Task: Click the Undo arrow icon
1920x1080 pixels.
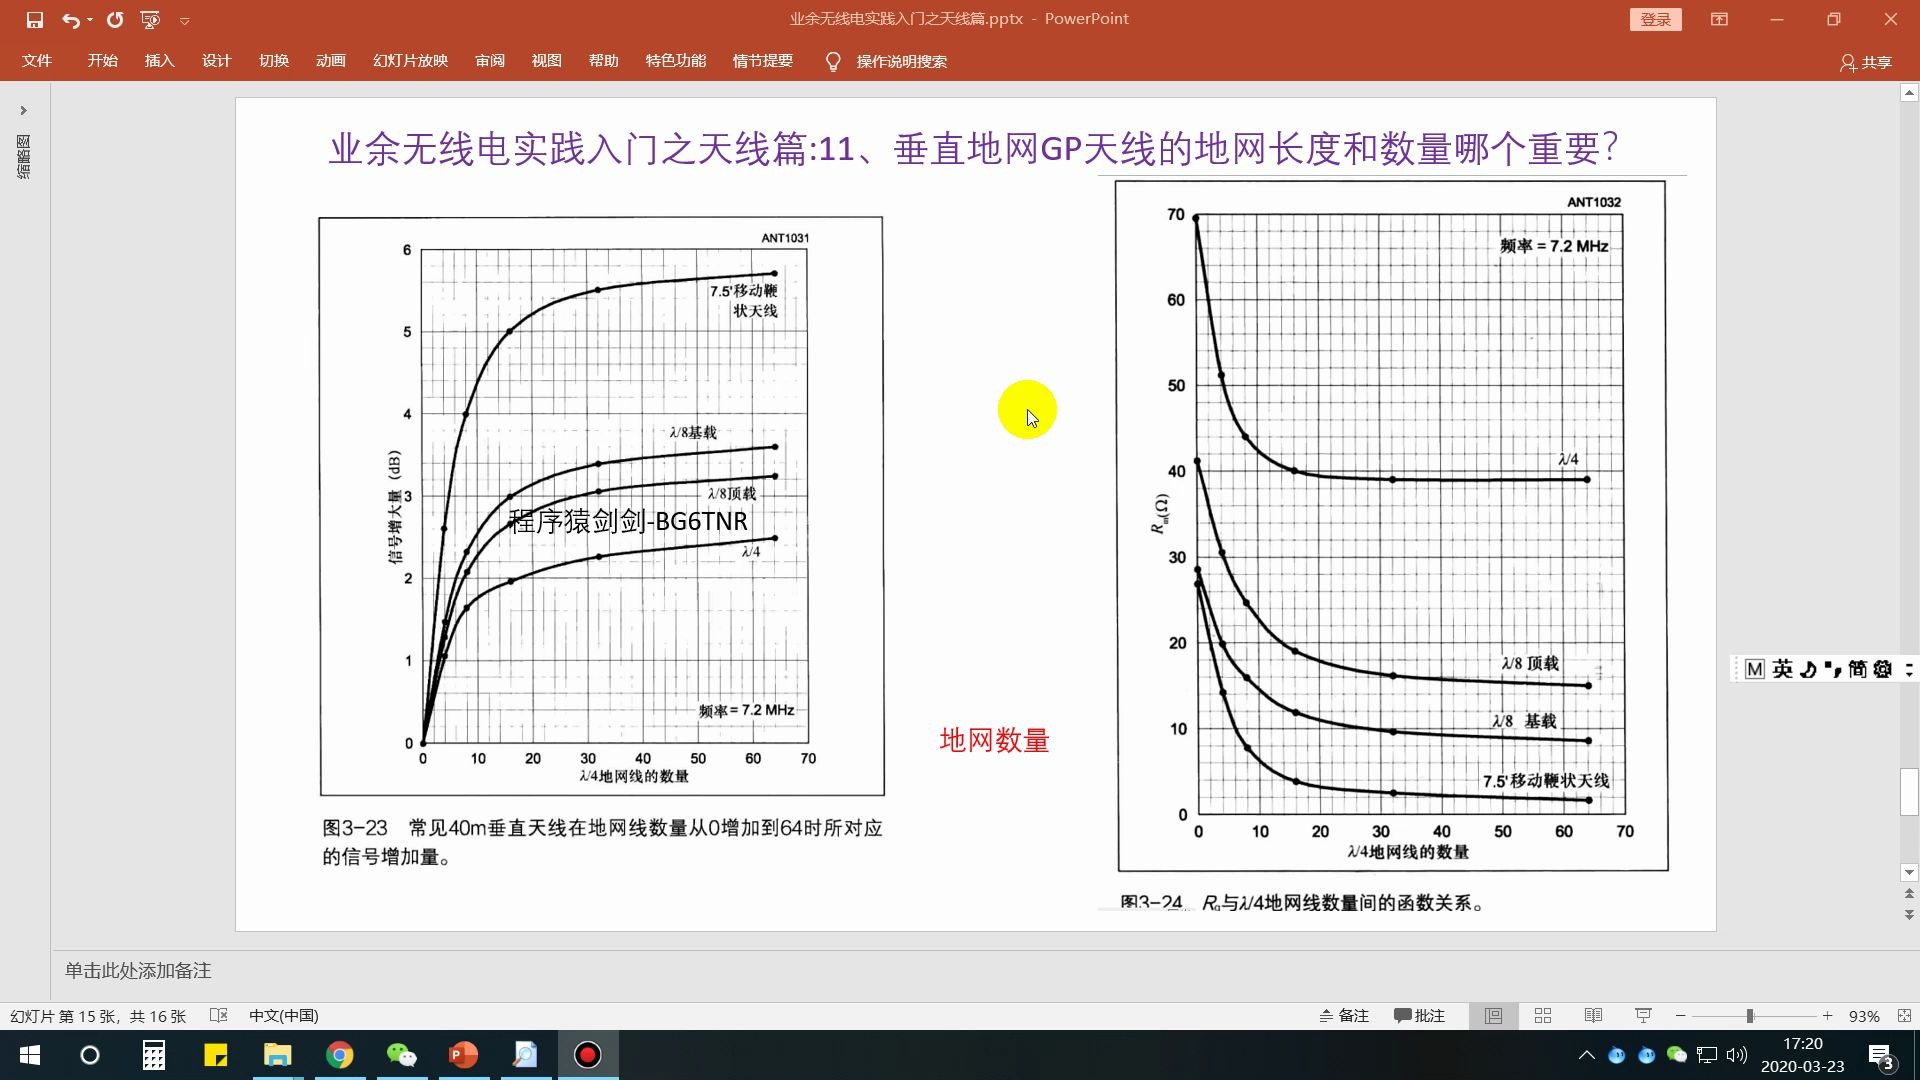Action: coord(69,20)
